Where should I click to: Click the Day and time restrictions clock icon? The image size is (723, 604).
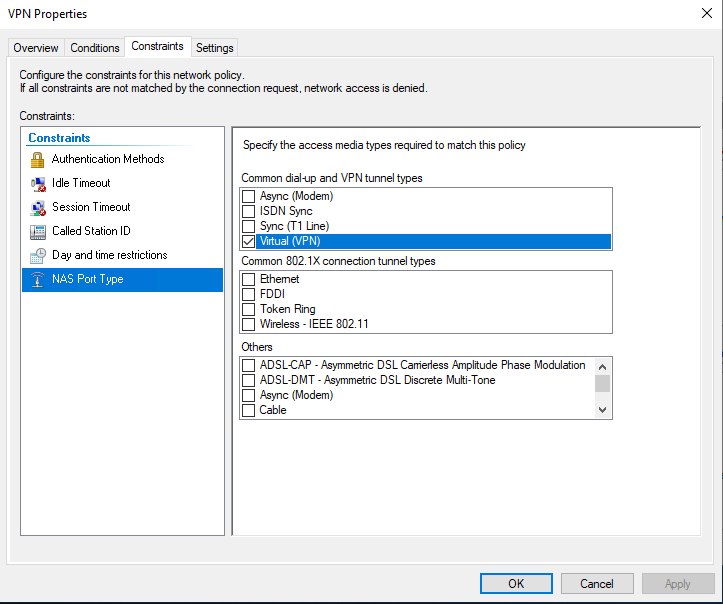point(38,256)
